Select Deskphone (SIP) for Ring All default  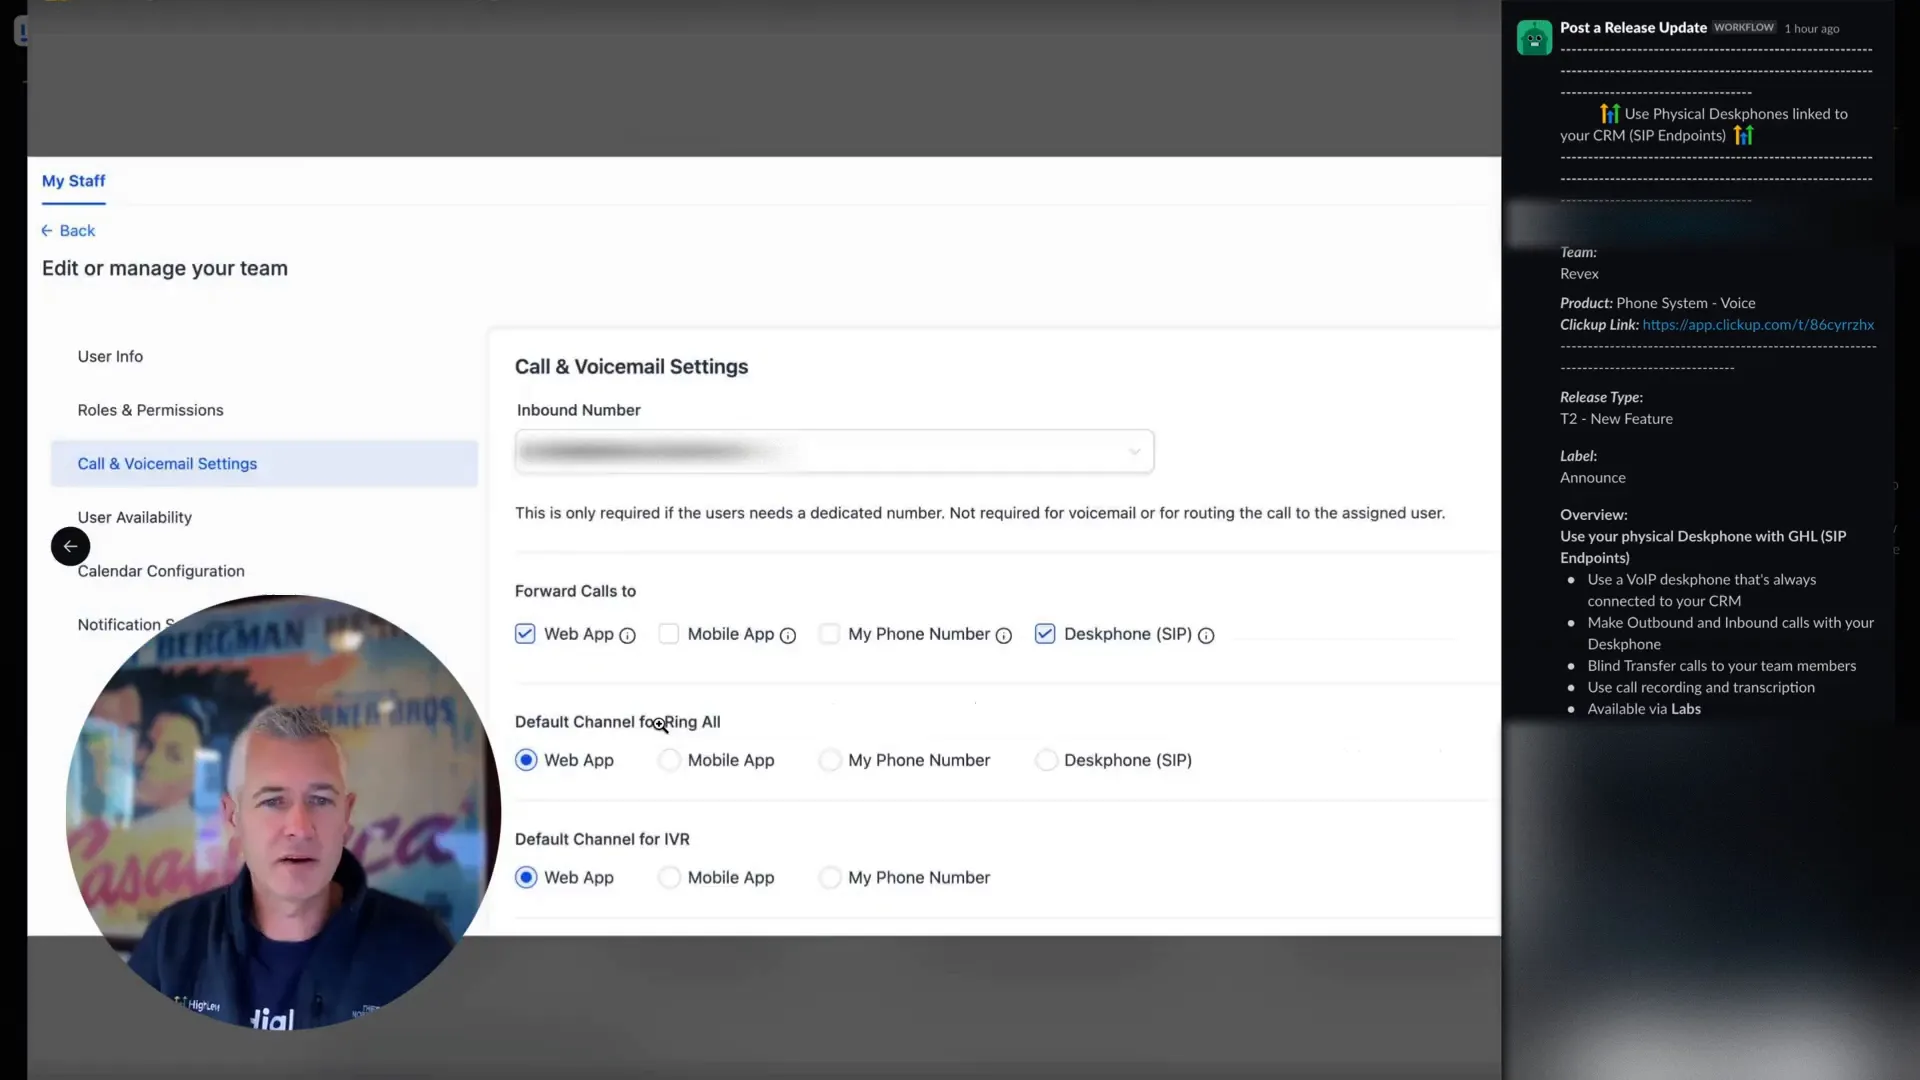(1046, 760)
